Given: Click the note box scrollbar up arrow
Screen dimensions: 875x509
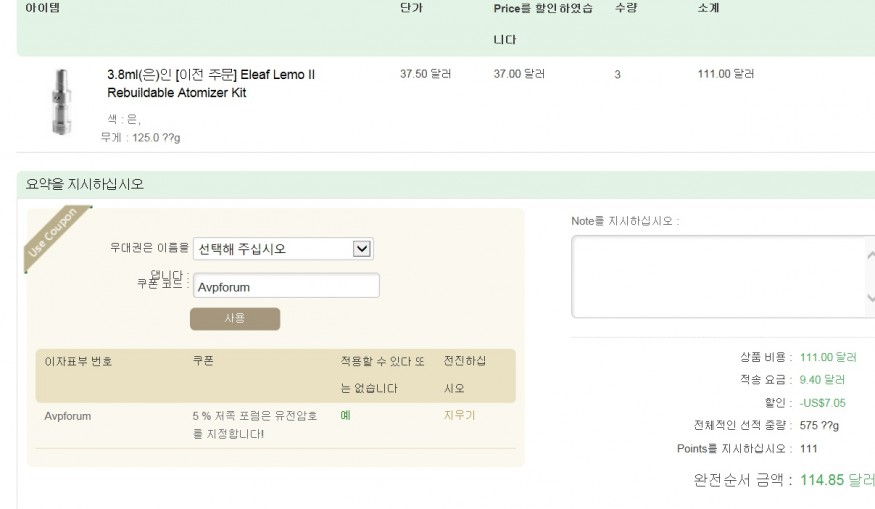Looking at the screenshot, I should tap(871, 256).
